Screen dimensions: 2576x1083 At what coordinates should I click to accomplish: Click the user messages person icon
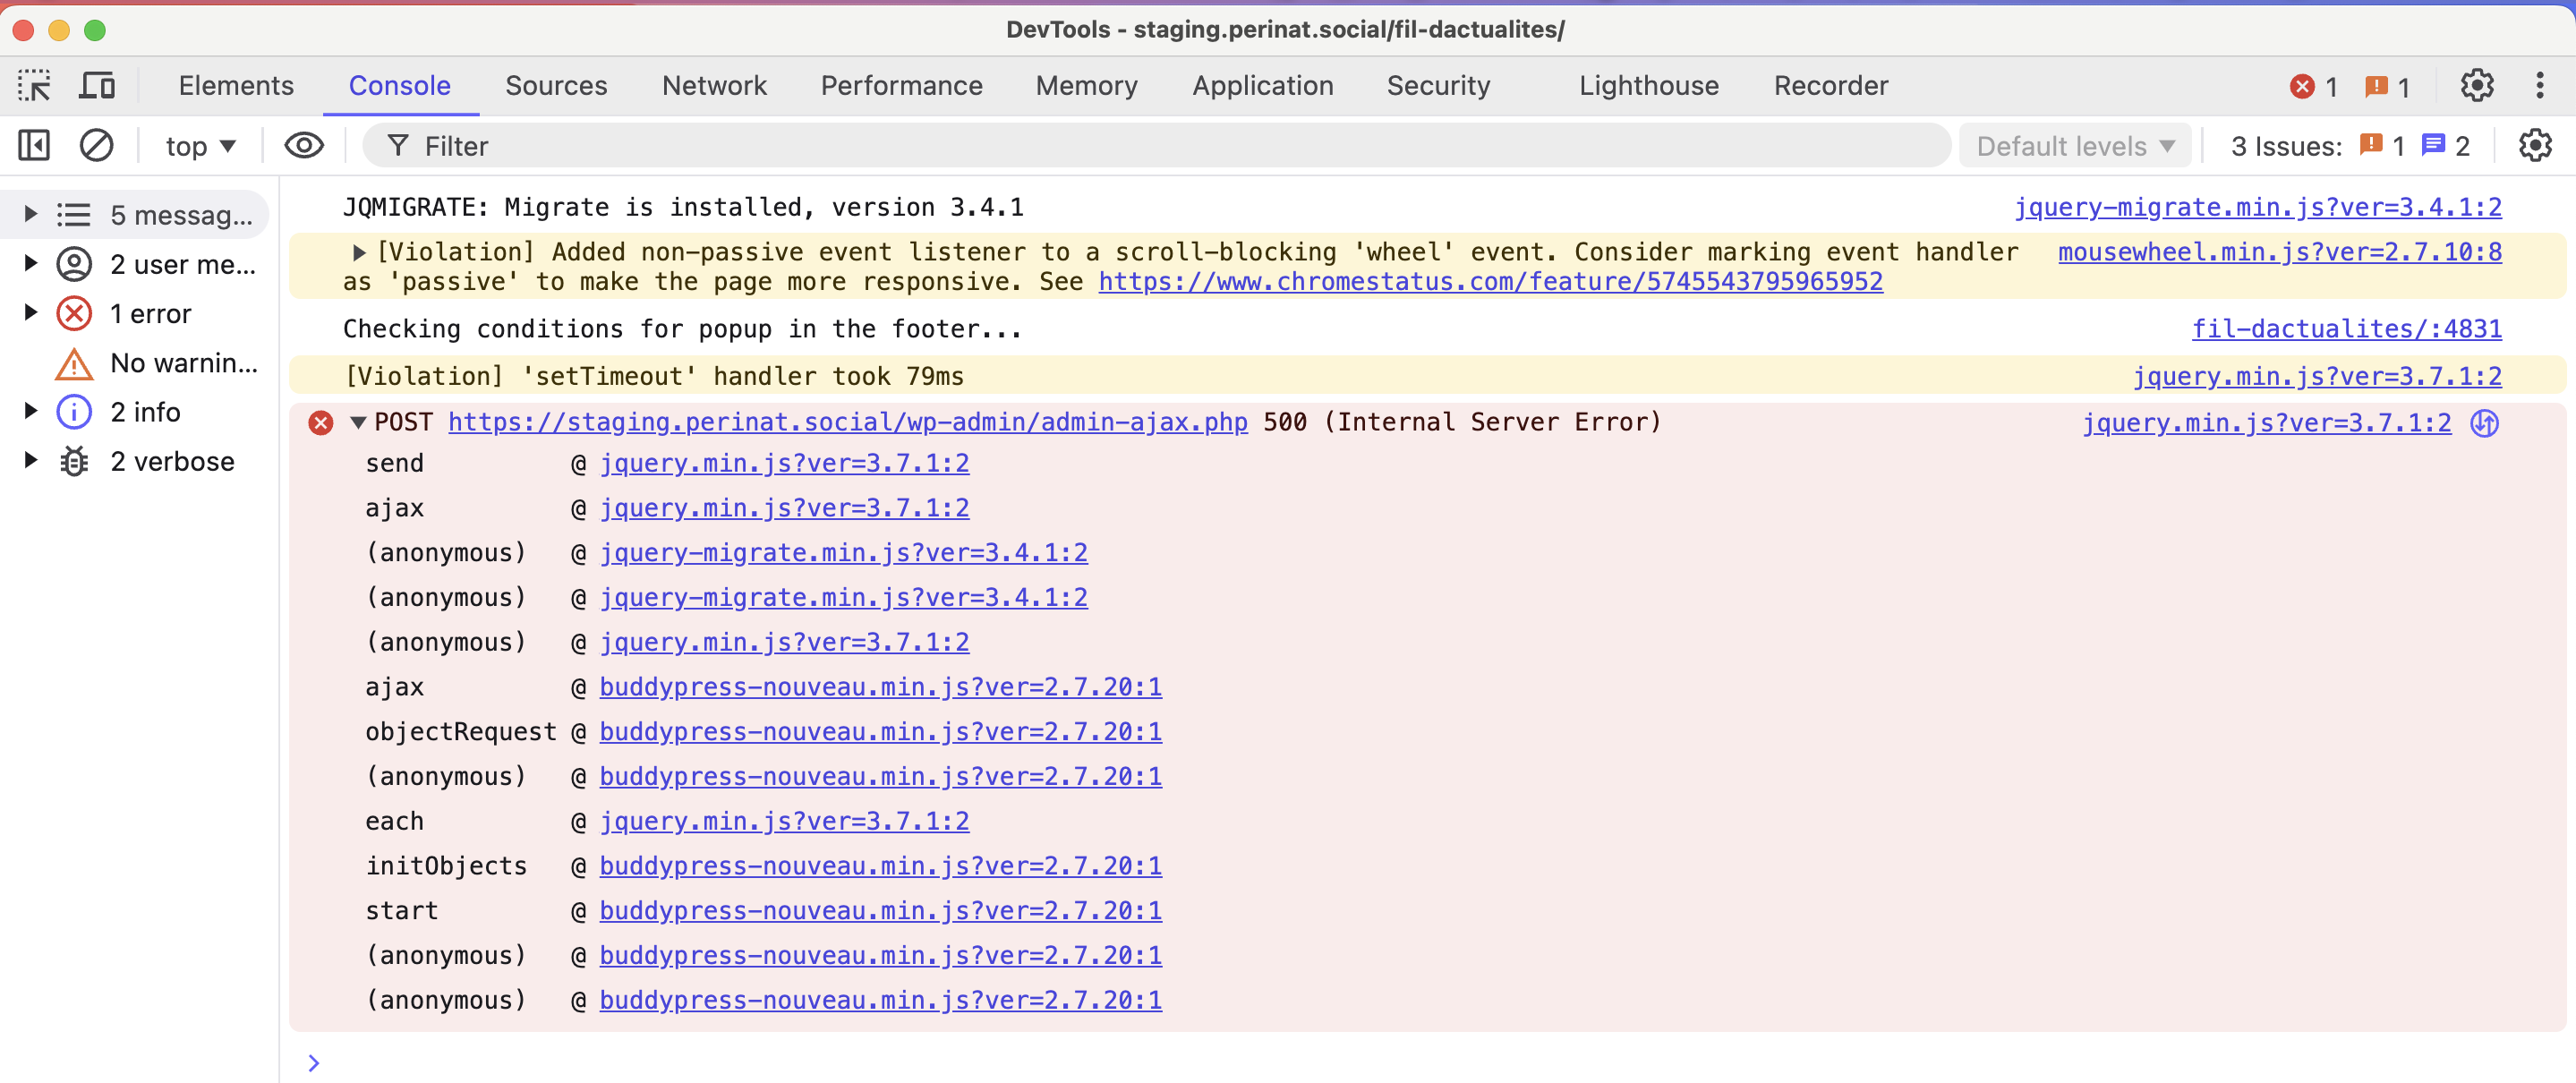(x=74, y=264)
